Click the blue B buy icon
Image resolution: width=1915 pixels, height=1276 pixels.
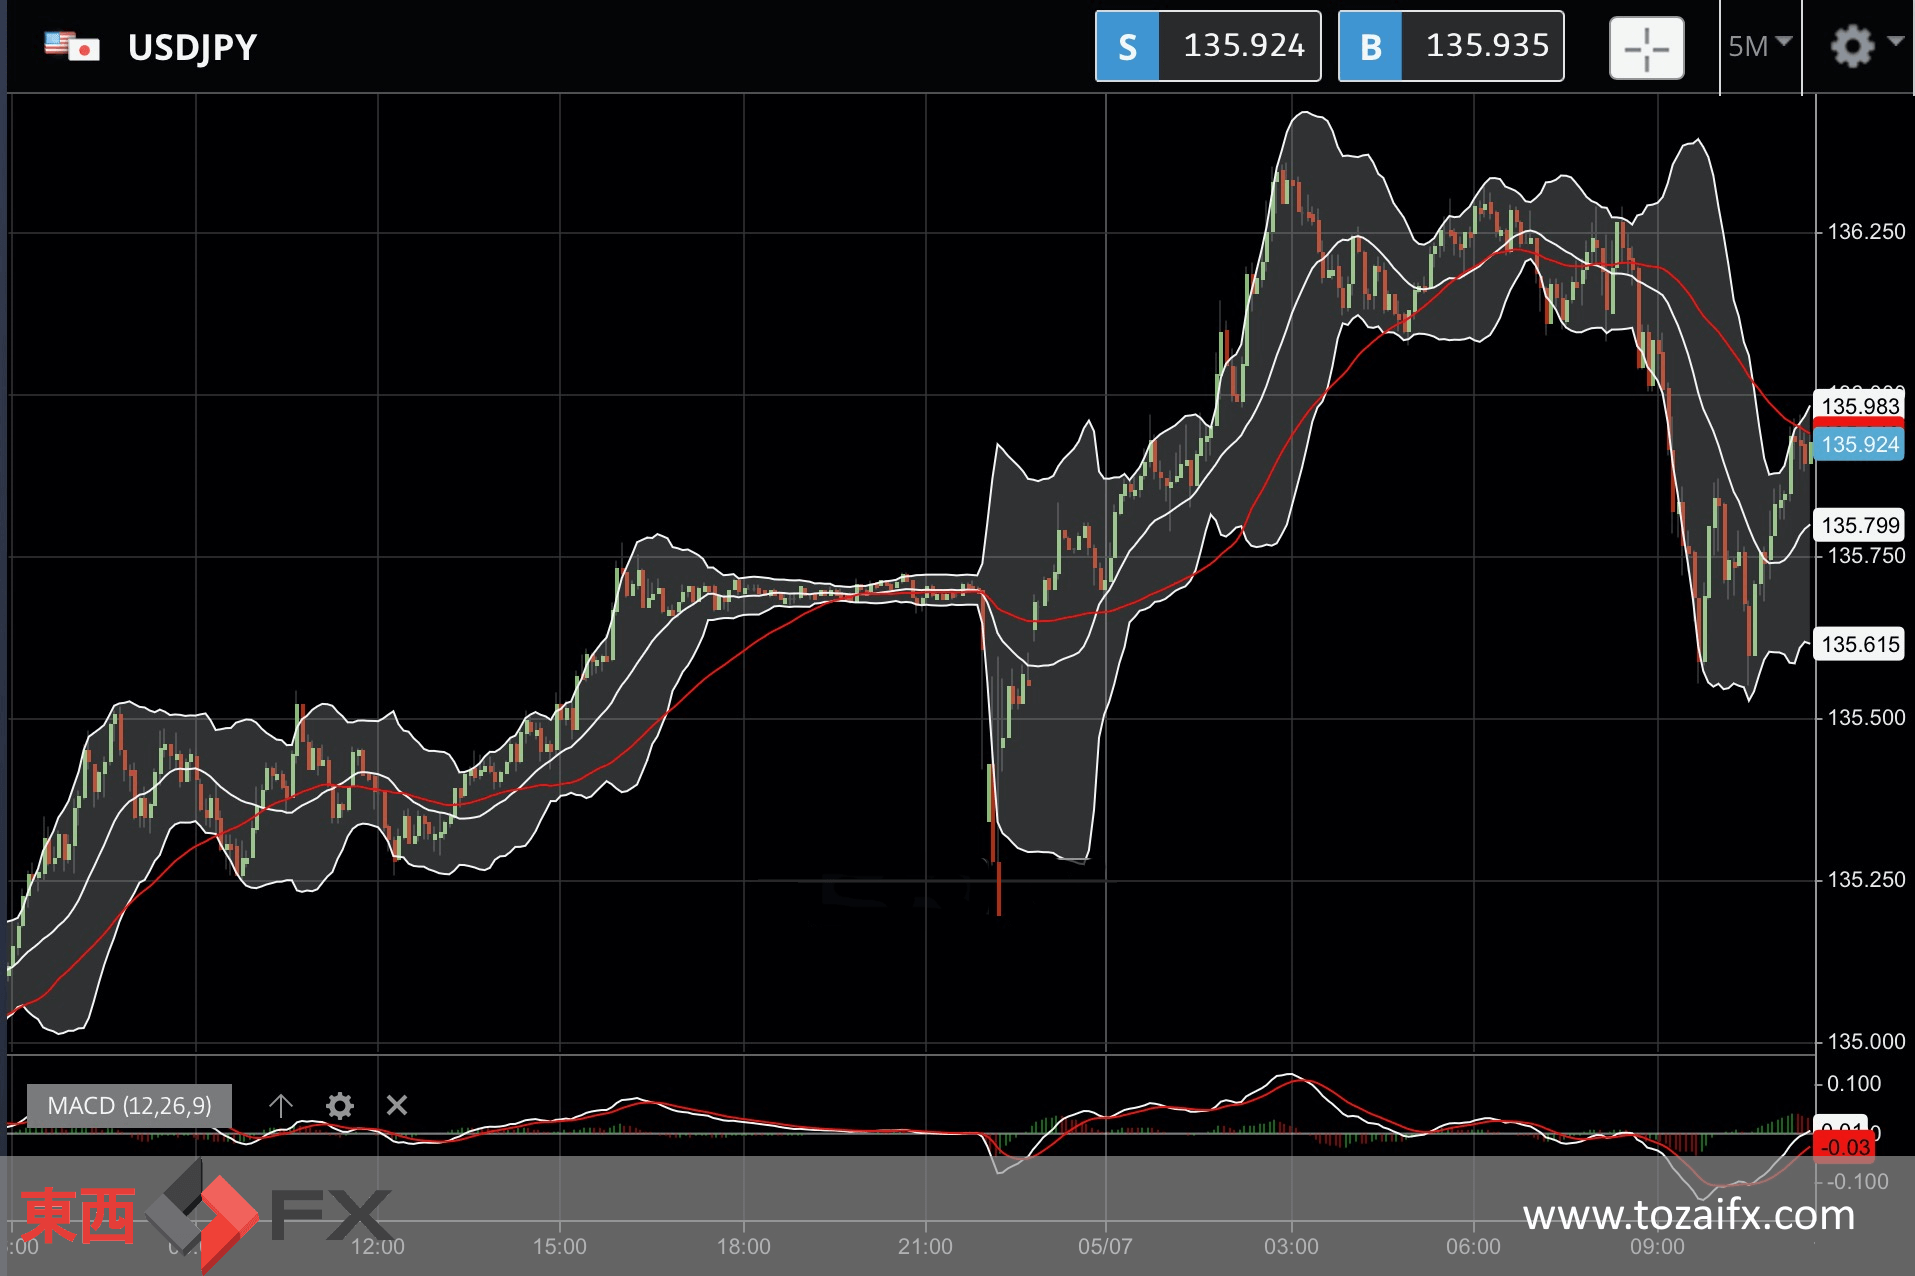(x=1370, y=46)
